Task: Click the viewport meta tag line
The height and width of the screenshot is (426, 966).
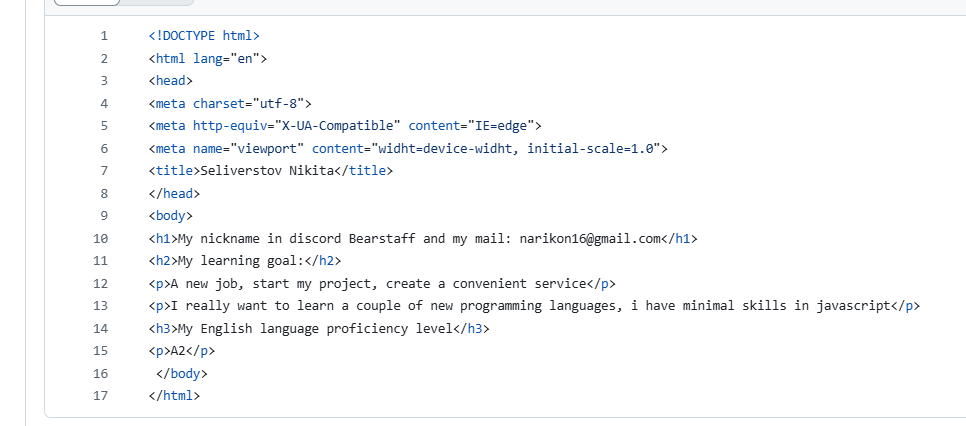Action: click(408, 149)
